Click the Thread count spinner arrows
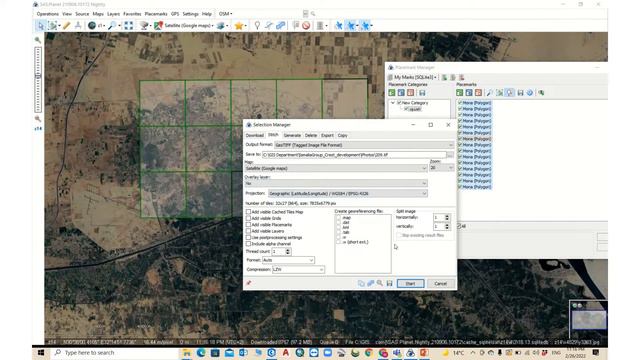 coord(288,251)
